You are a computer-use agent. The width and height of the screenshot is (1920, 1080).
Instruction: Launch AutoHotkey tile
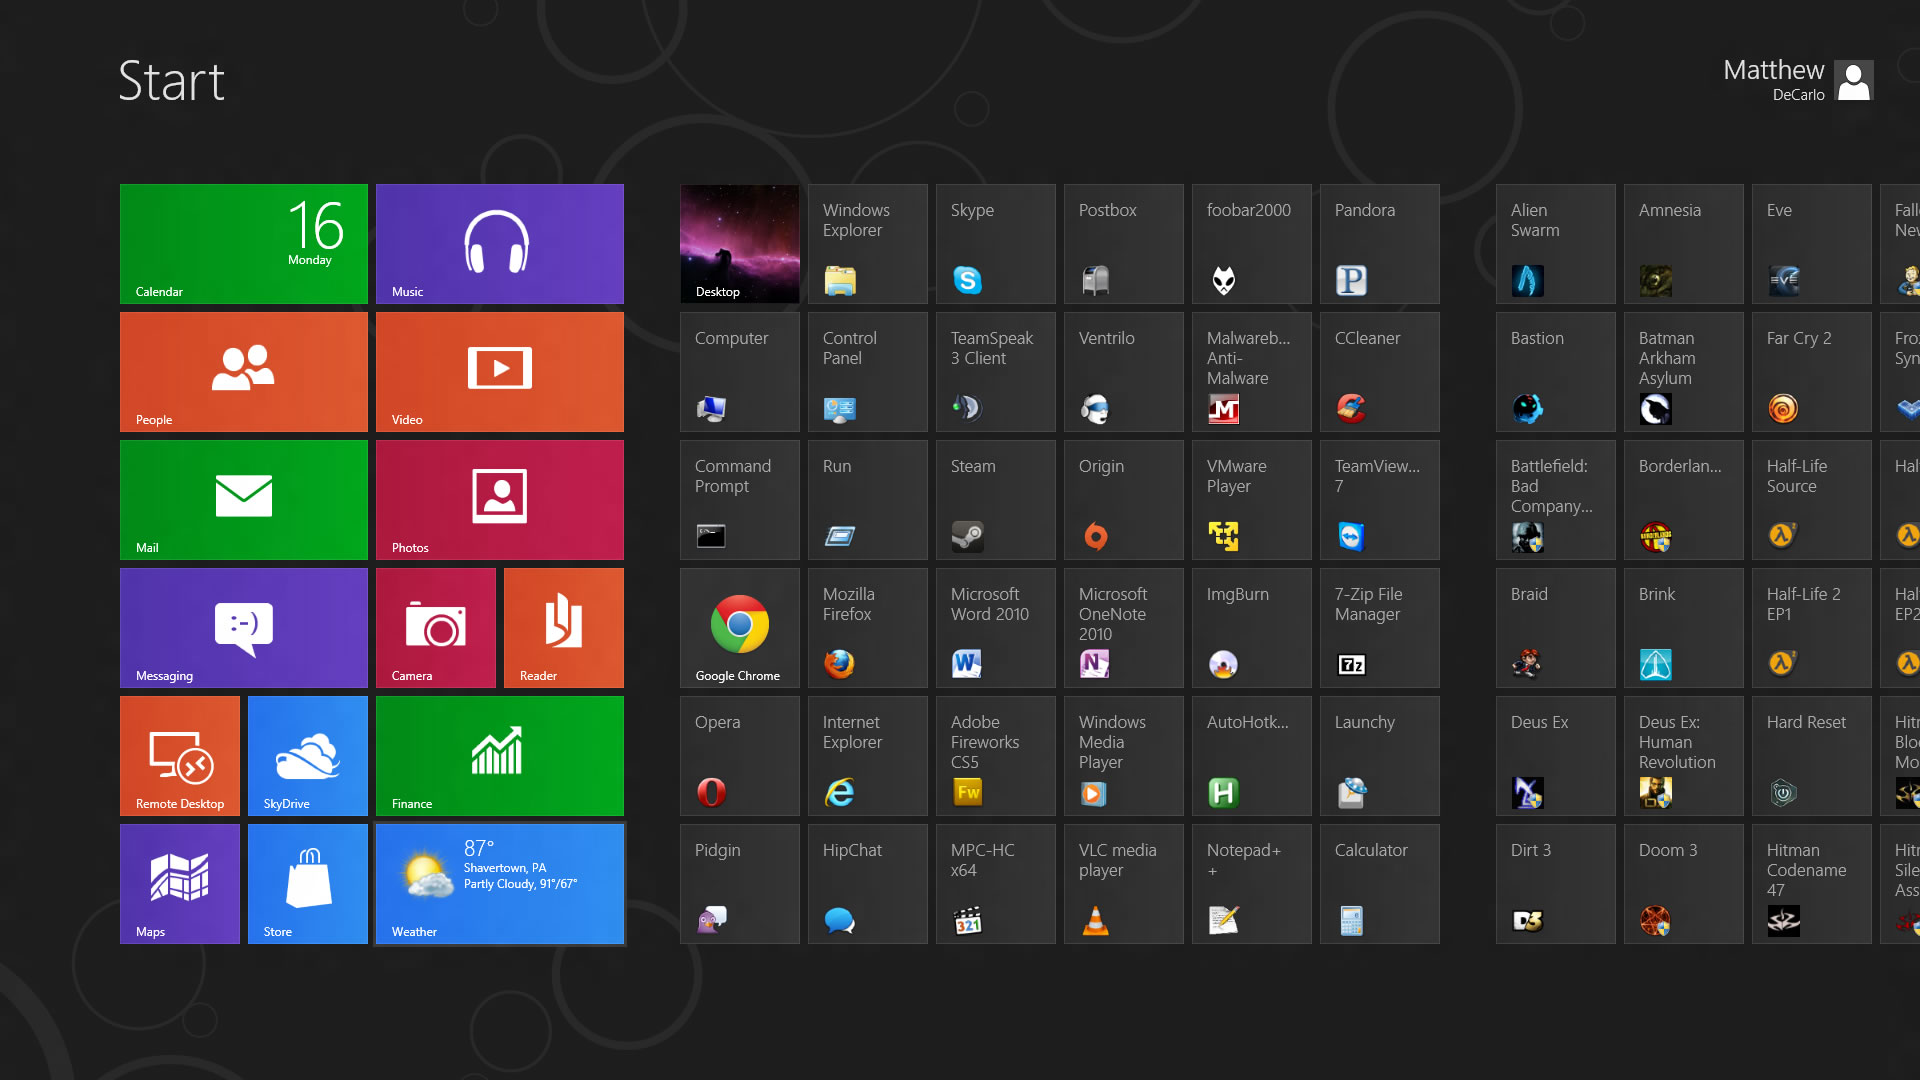tap(1252, 756)
